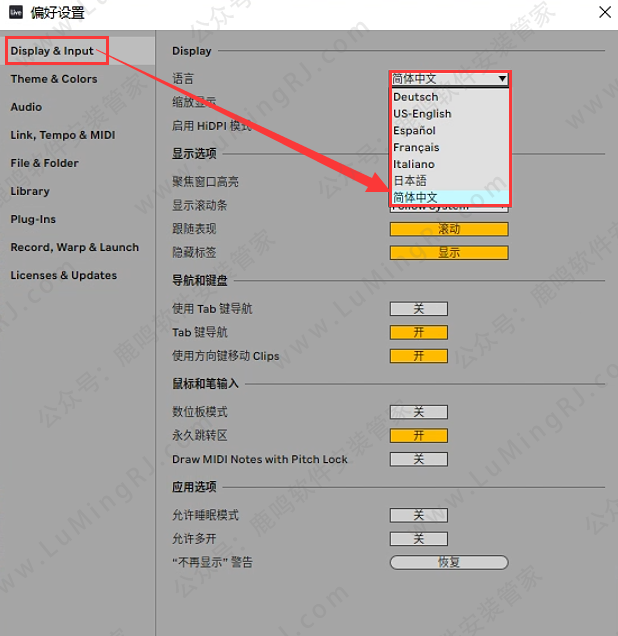Enable the 允许多开 toggle

pos(419,539)
